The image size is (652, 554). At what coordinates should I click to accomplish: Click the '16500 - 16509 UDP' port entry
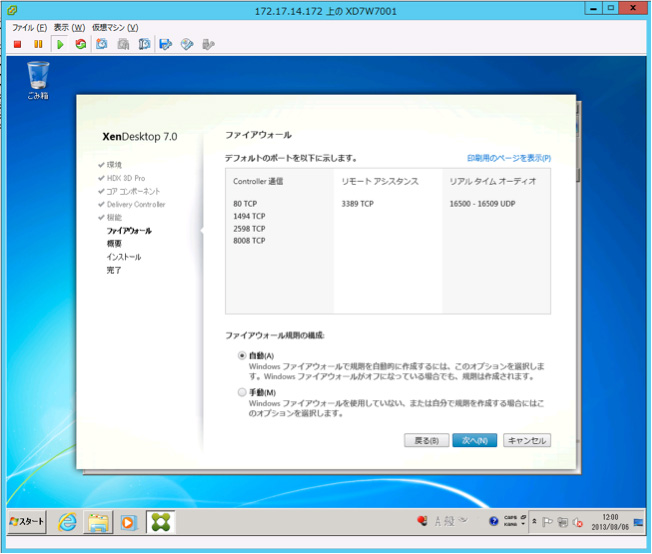(x=482, y=204)
